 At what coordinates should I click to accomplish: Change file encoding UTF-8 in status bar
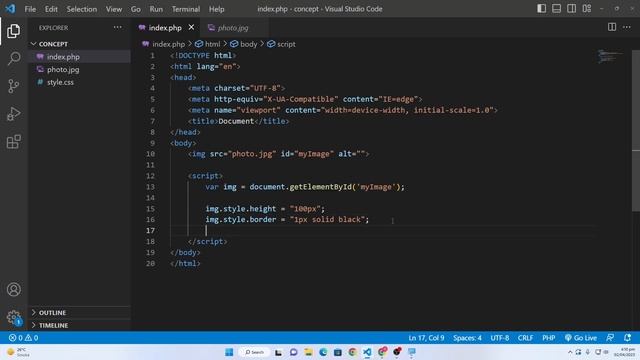[499, 338]
